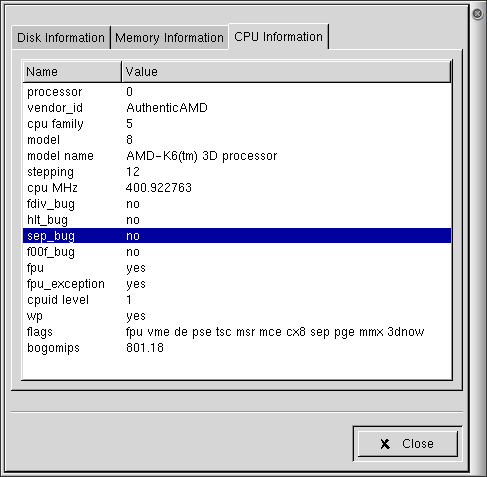This screenshot has width=487, height=477.
Task: Click the Close button
Action: click(x=407, y=444)
